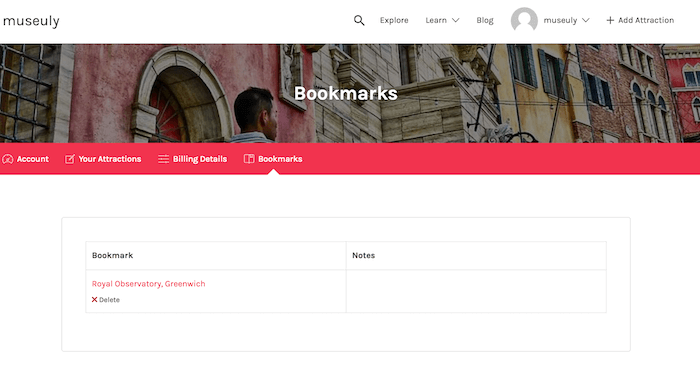The width and height of the screenshot is (700, 383).
Task: Click the museuly site logo
Action: [x=31, y=21]
